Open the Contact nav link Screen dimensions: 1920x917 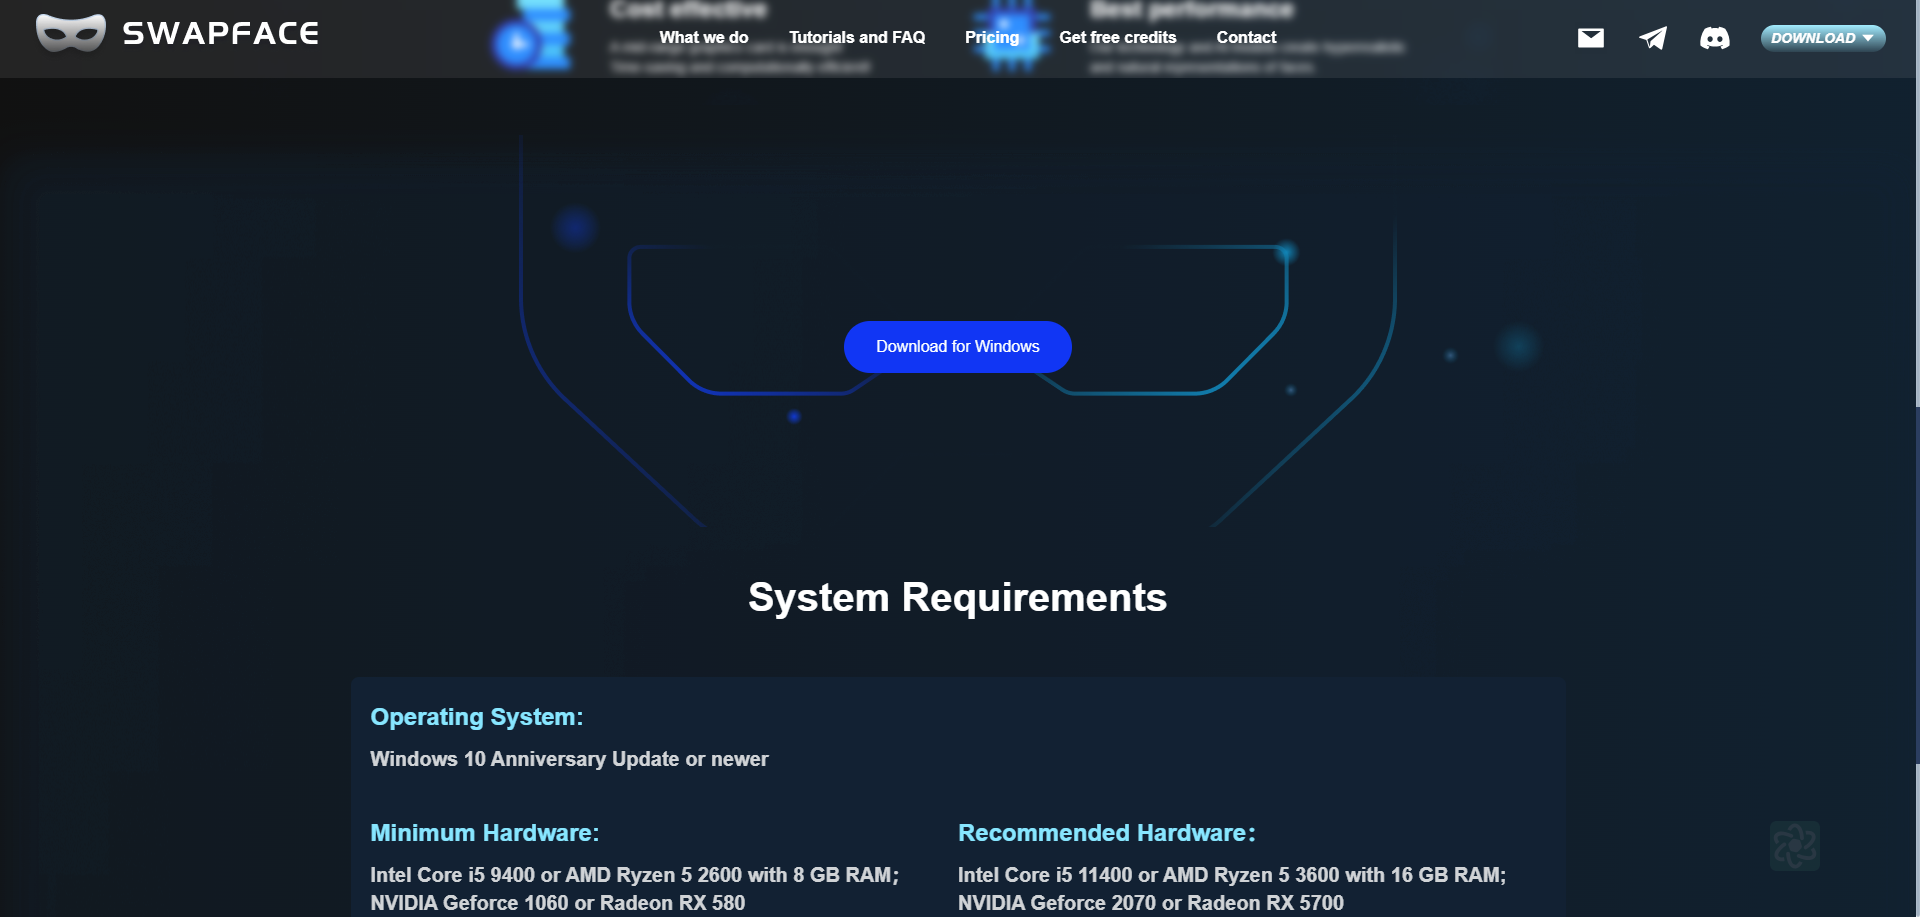pyautogui.click(x=1246, y=37)
